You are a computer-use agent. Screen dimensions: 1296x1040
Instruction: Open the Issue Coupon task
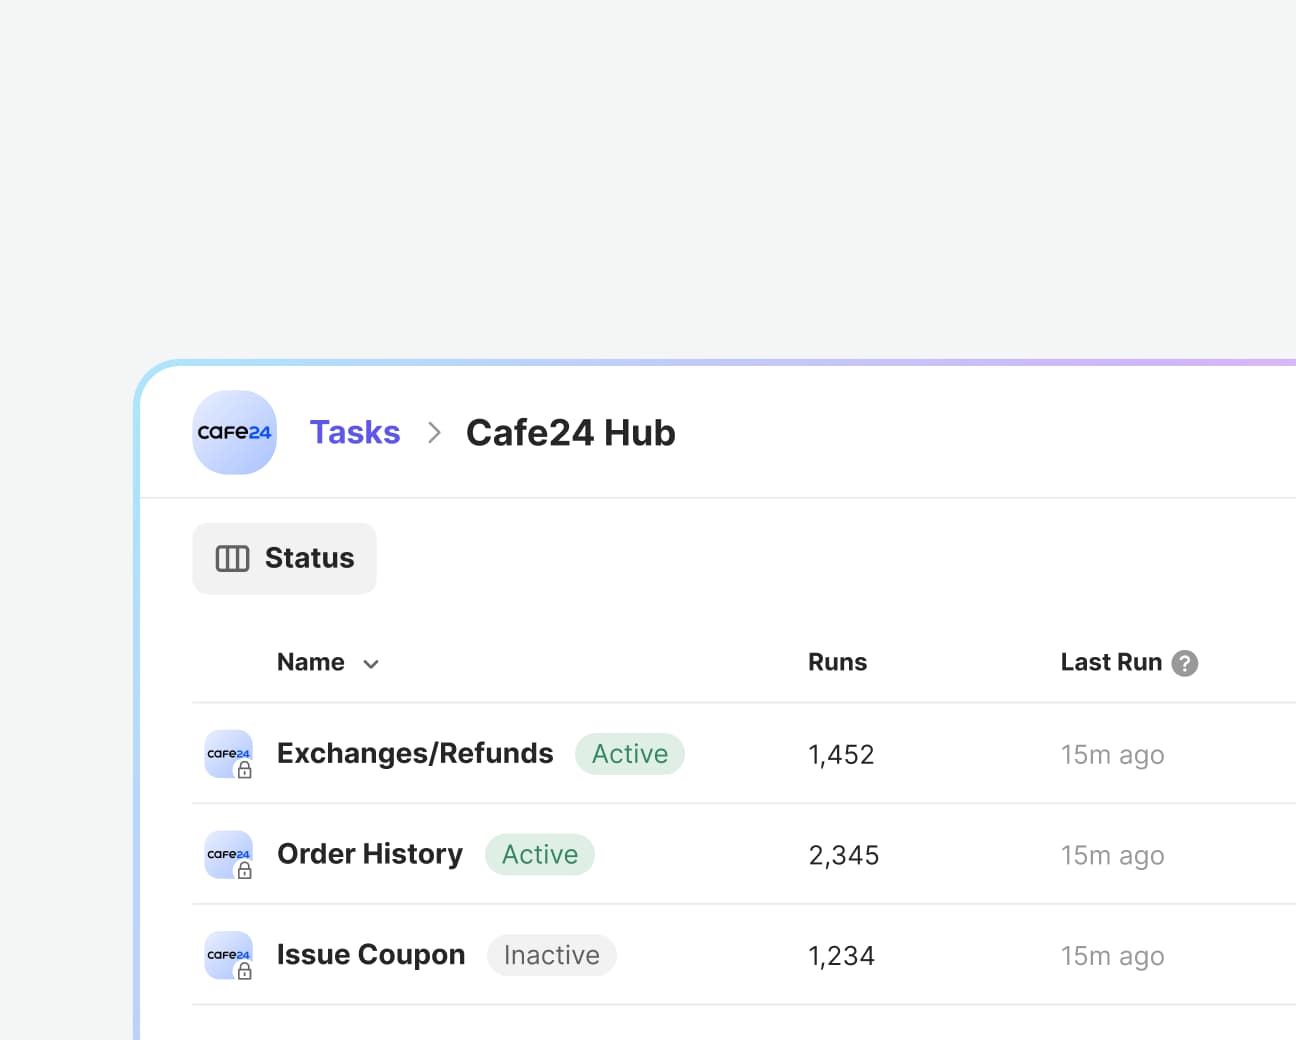tap(370, 955)
